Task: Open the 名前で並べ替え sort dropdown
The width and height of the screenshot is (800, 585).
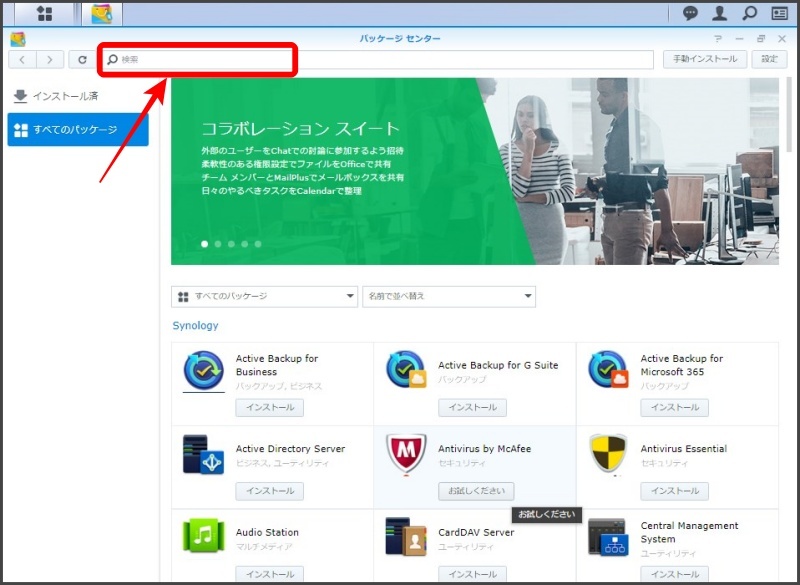Action: click(x=449, y=296)
